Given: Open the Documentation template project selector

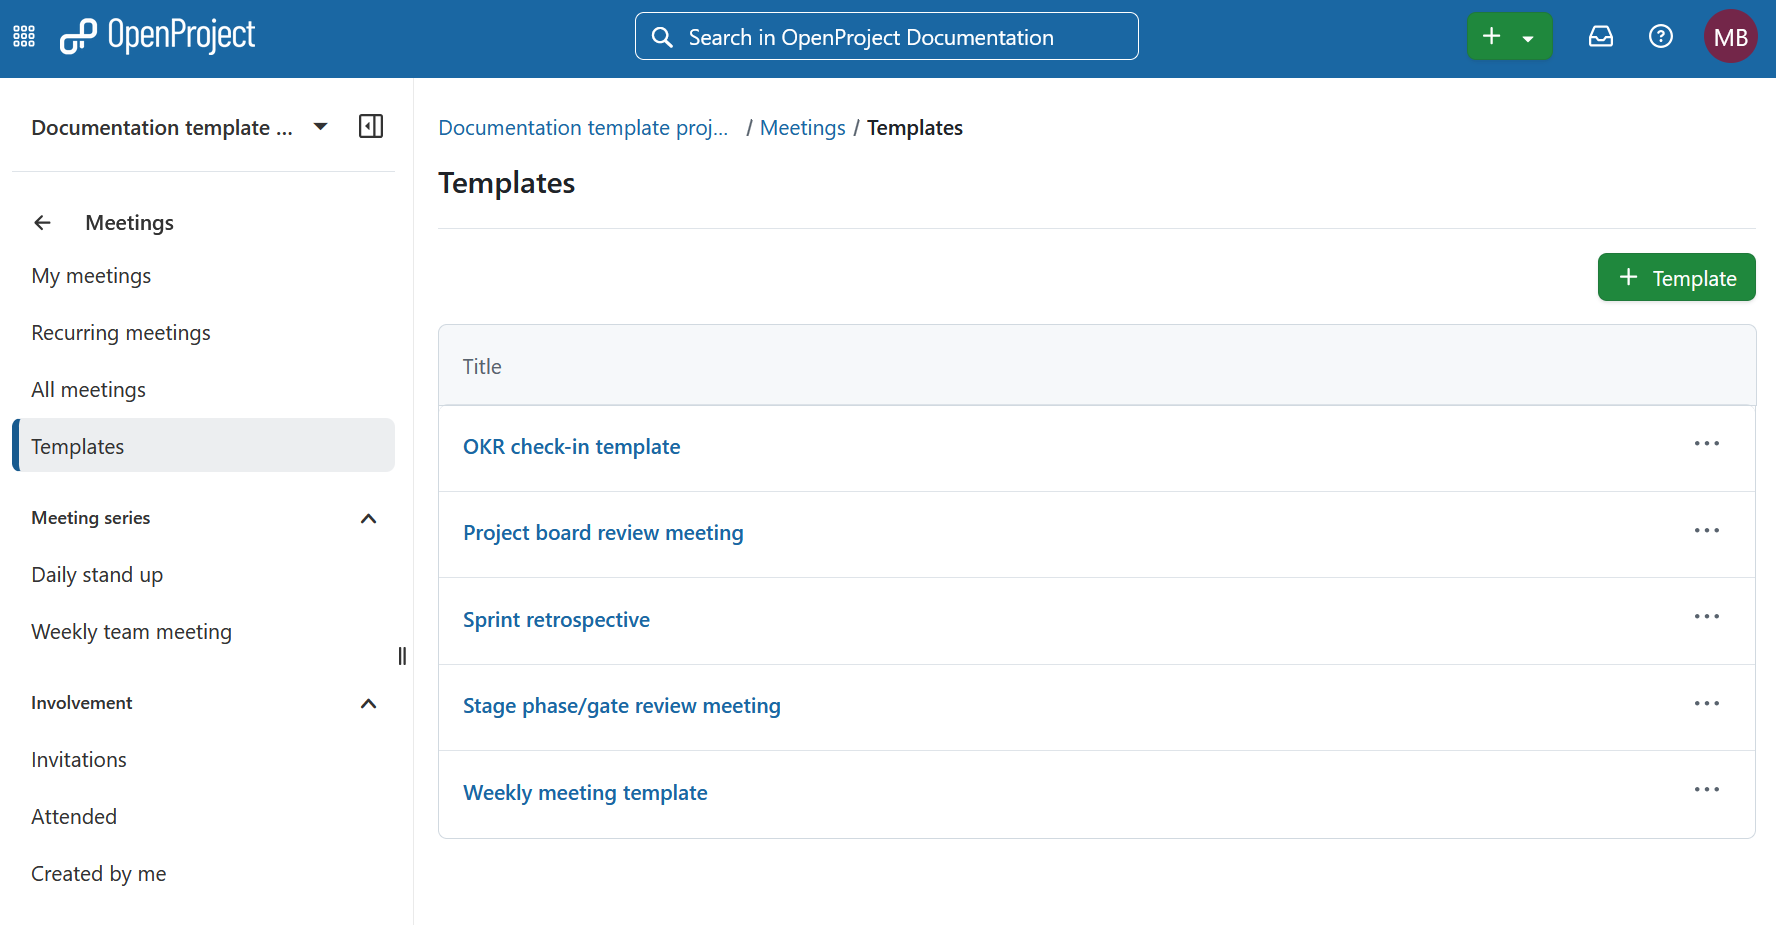Looking at the screenshot, I should tap(180, 127).
